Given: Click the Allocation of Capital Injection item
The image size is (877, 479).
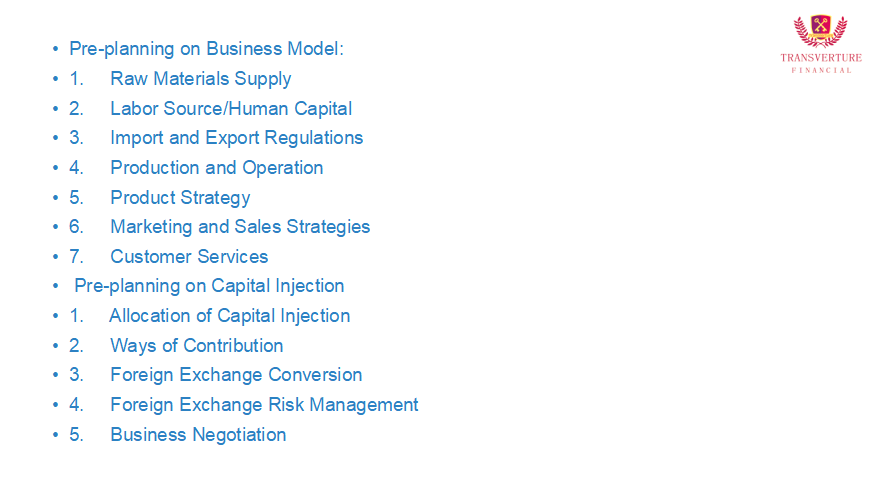Looking at the screenshot, I should coord(229,316).
